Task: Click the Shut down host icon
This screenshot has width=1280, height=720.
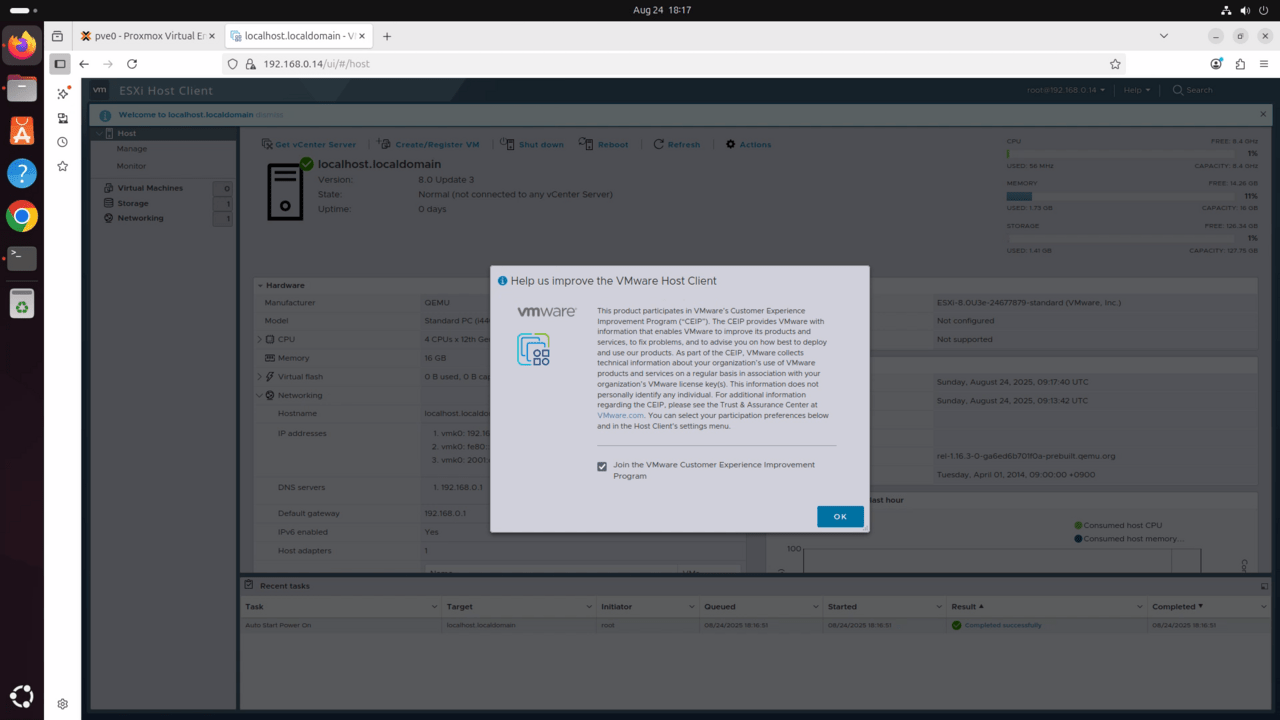Action: (x=508, y=144)
